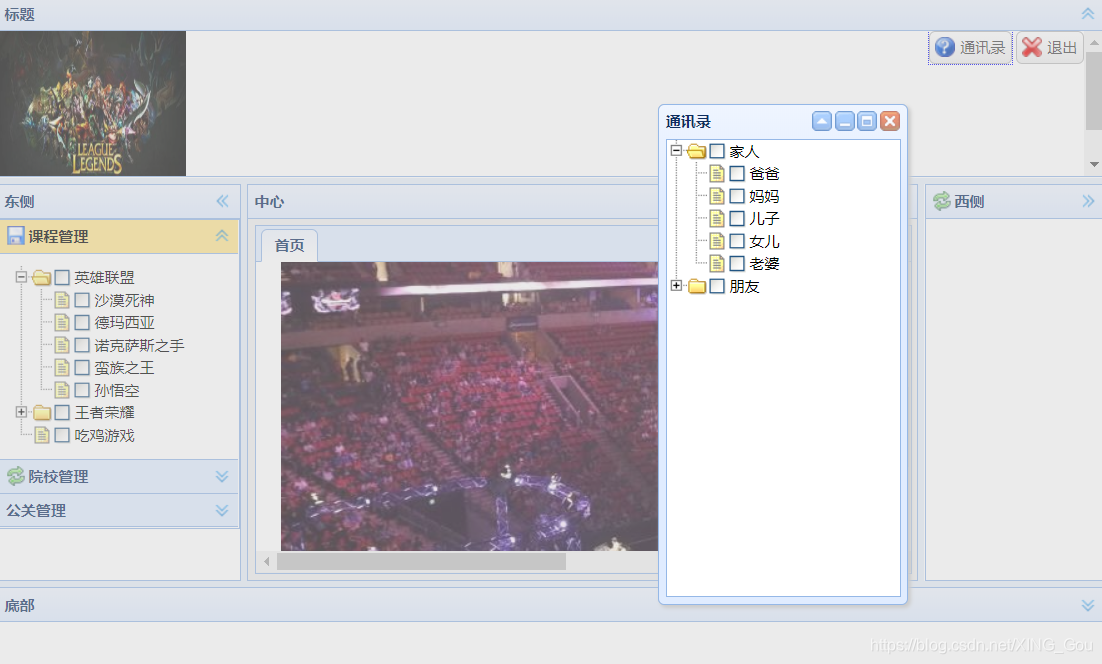Check the 家人 checkbox
The image size is (1102, 664).
717,151
